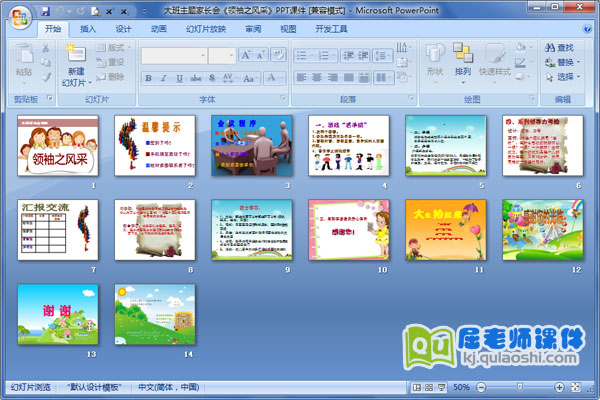Viewport: 600px width, 400px height.
Task: Select slide 7 thumbnail 汇报交流
Action: click(x=58, y=229)
